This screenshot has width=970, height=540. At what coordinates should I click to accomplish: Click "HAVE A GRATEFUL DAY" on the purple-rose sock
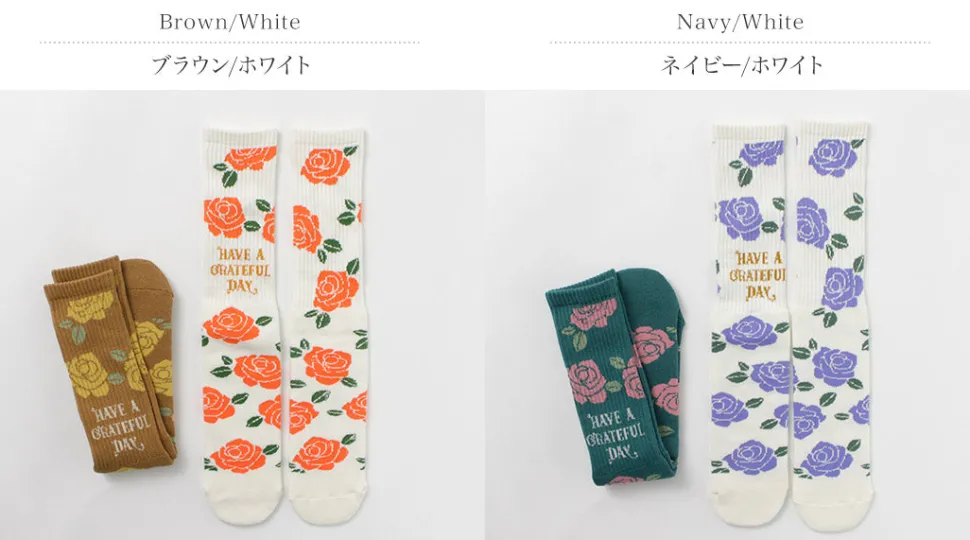click(x=758, y=273)
